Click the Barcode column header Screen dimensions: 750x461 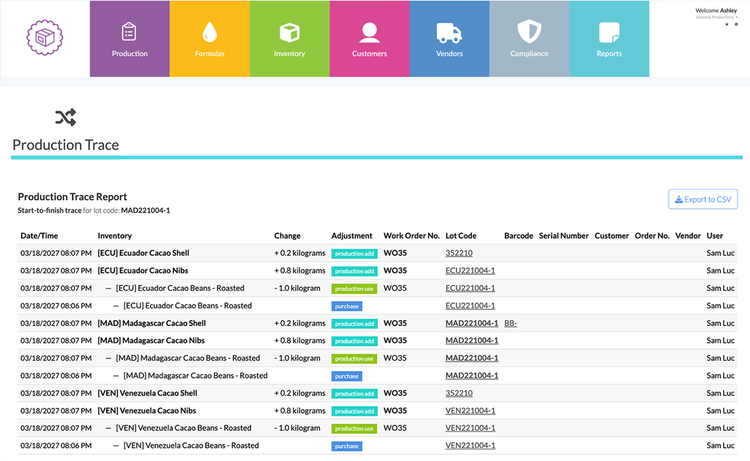tap(518, 236)
